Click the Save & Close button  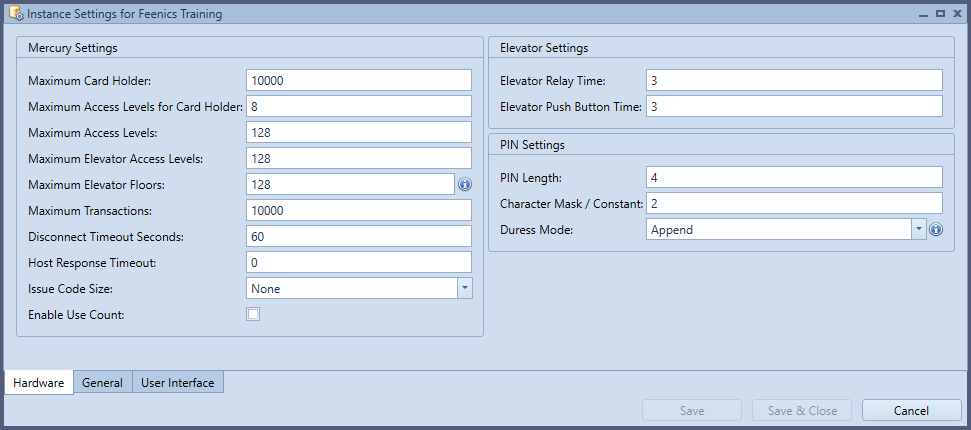[x=802, y=410]
